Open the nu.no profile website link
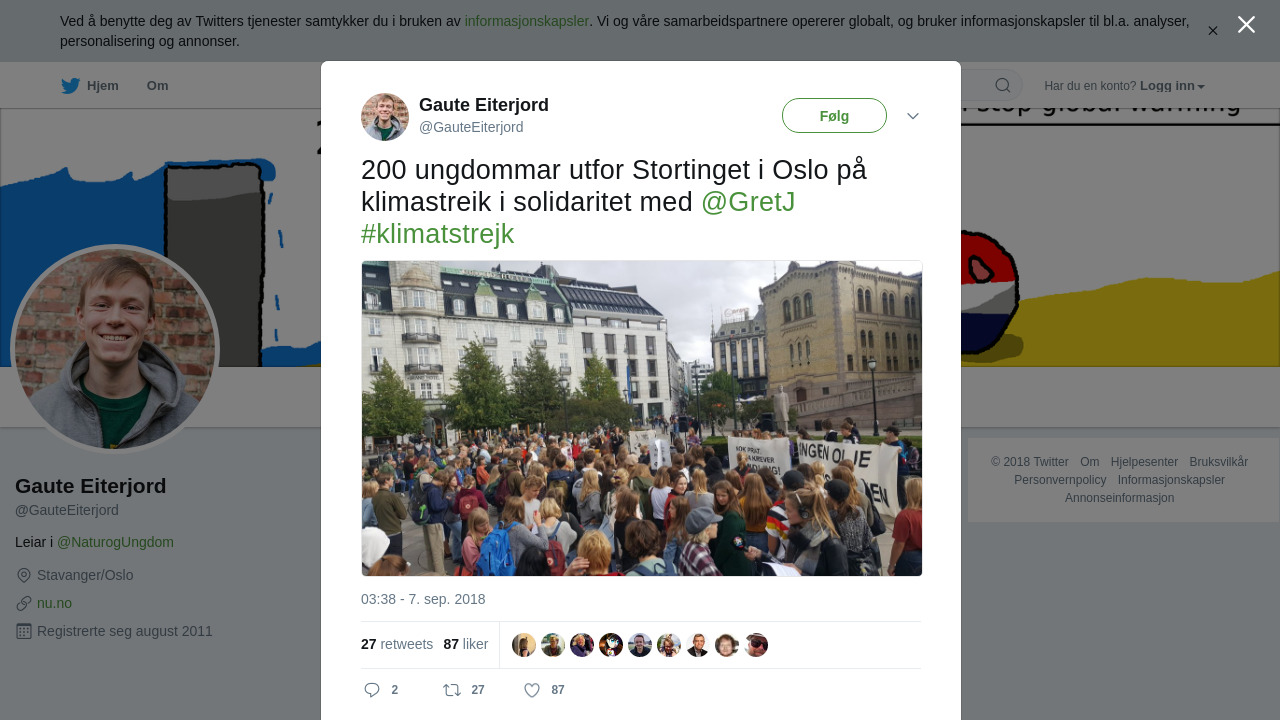Screen dimensions: 1280x720 pyautogui.click(x=54, y=603)
